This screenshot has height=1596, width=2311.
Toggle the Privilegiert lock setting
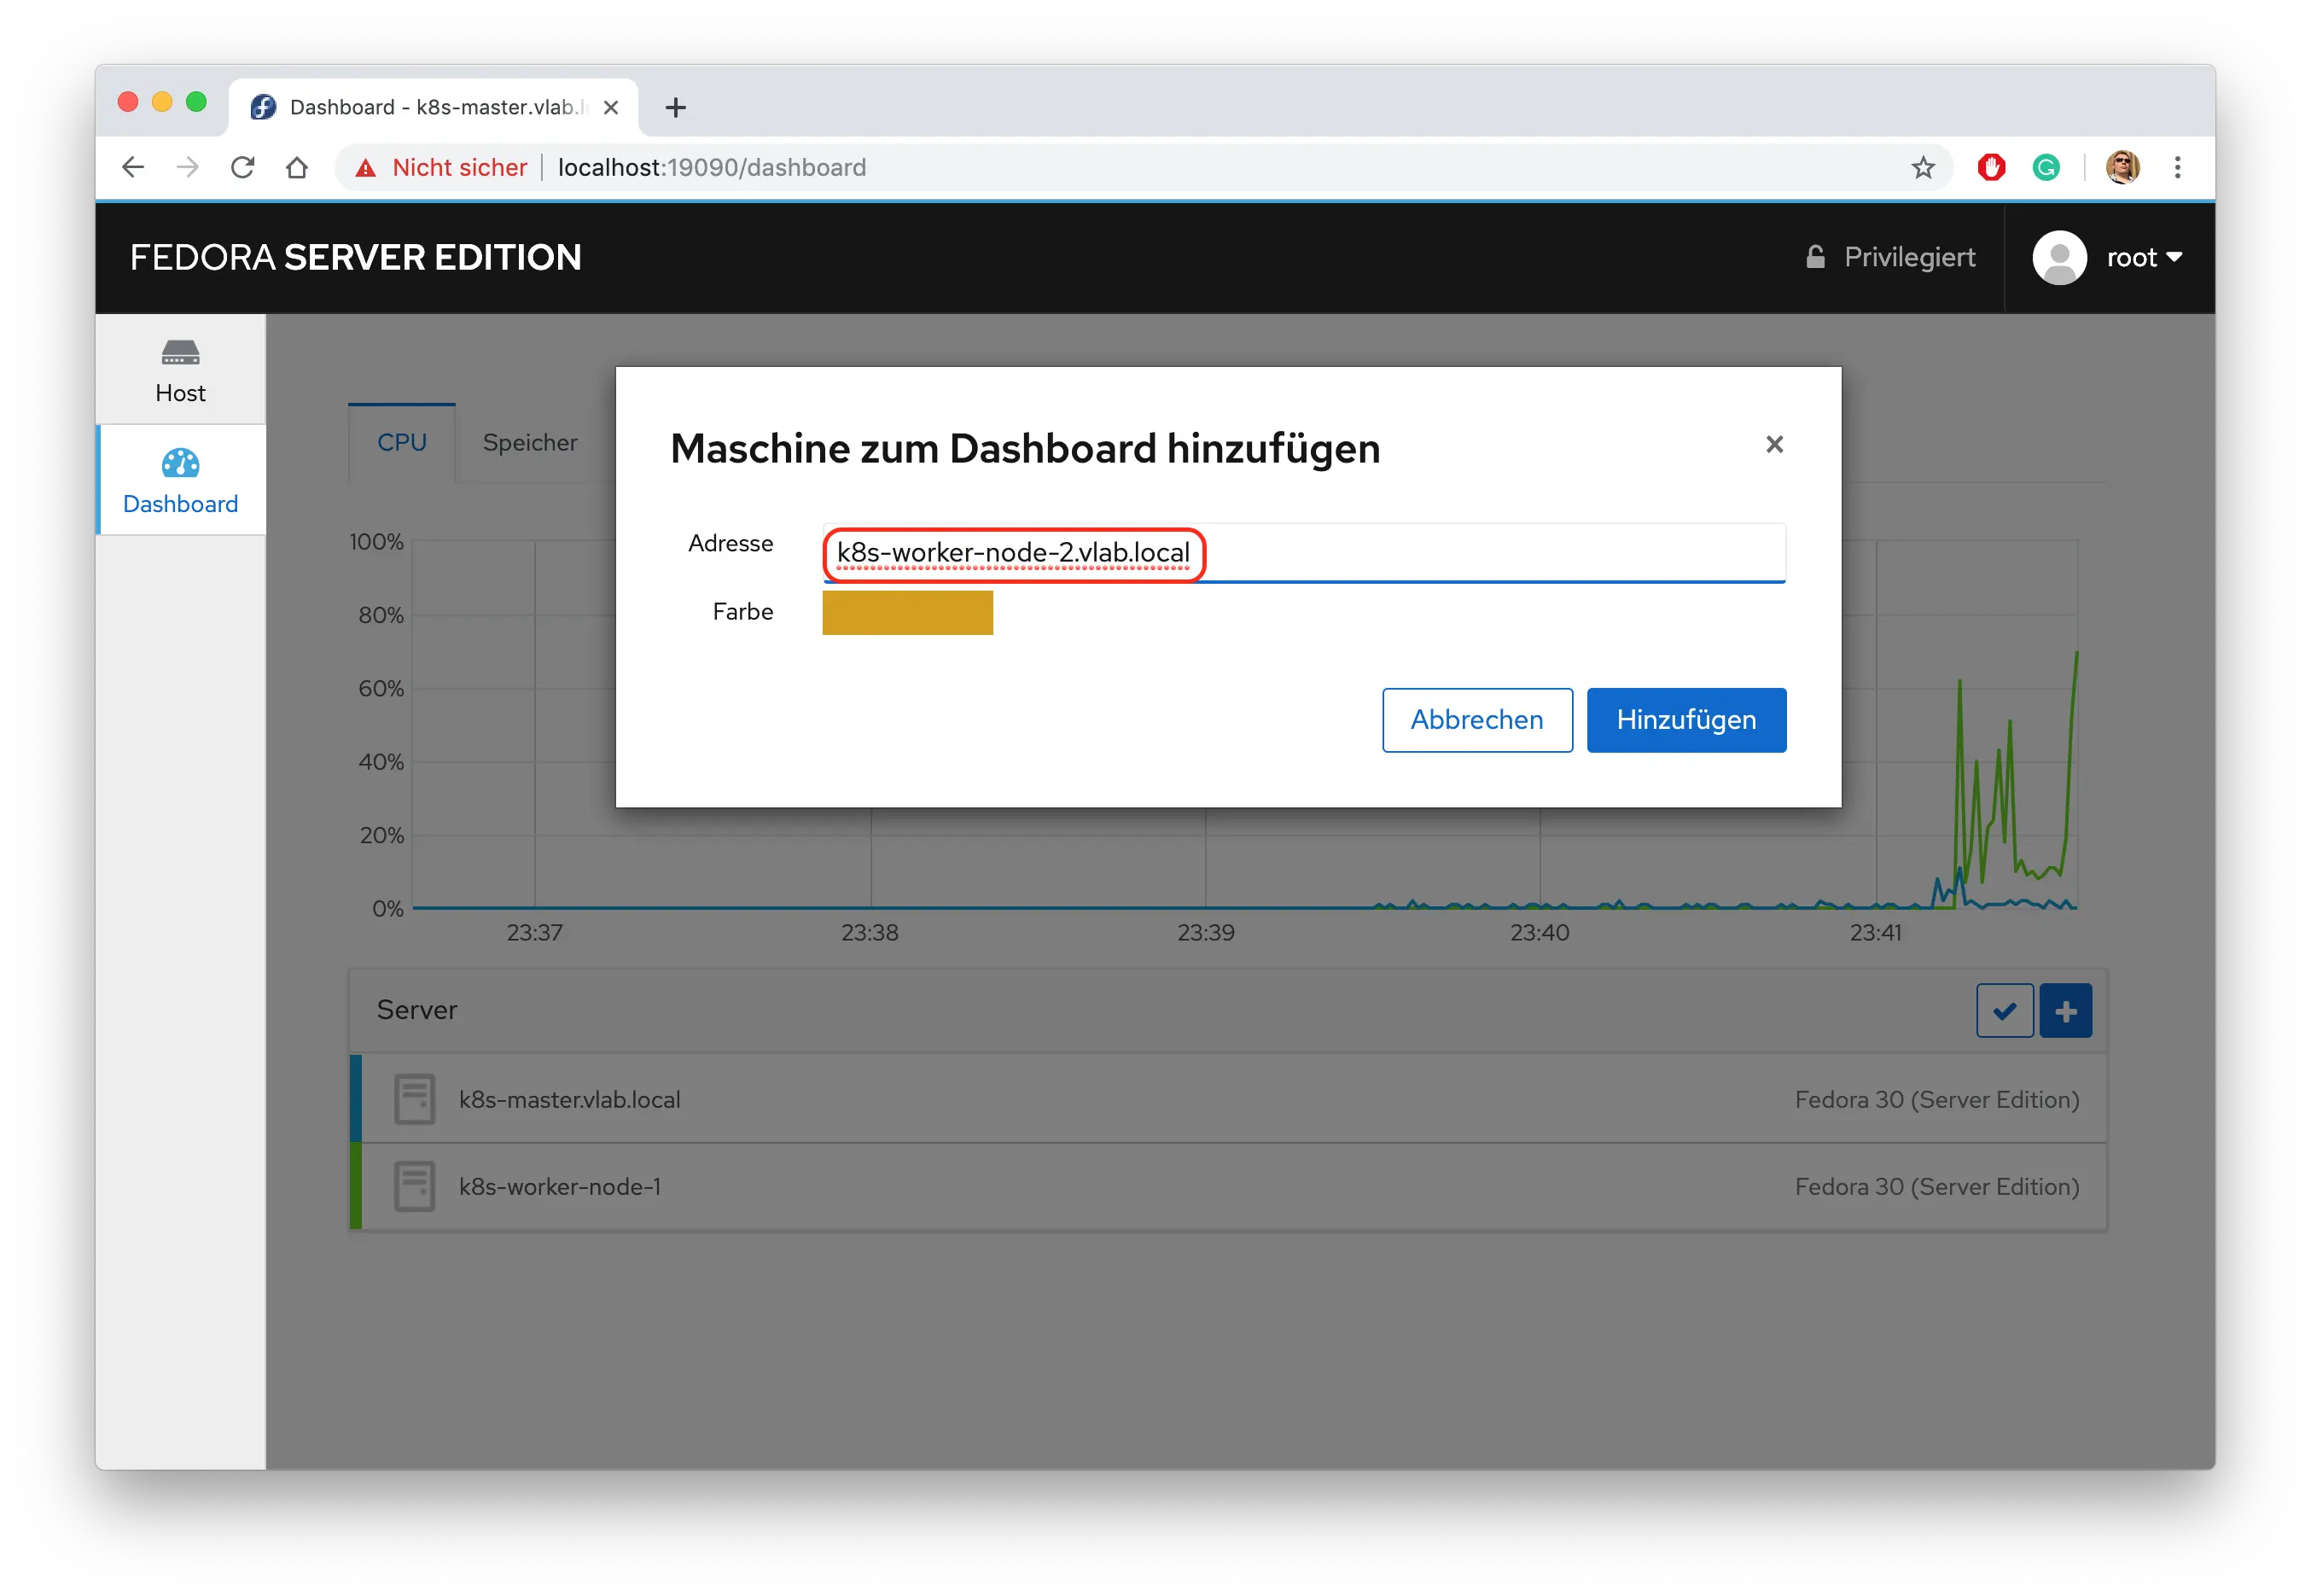(1891, 258)
